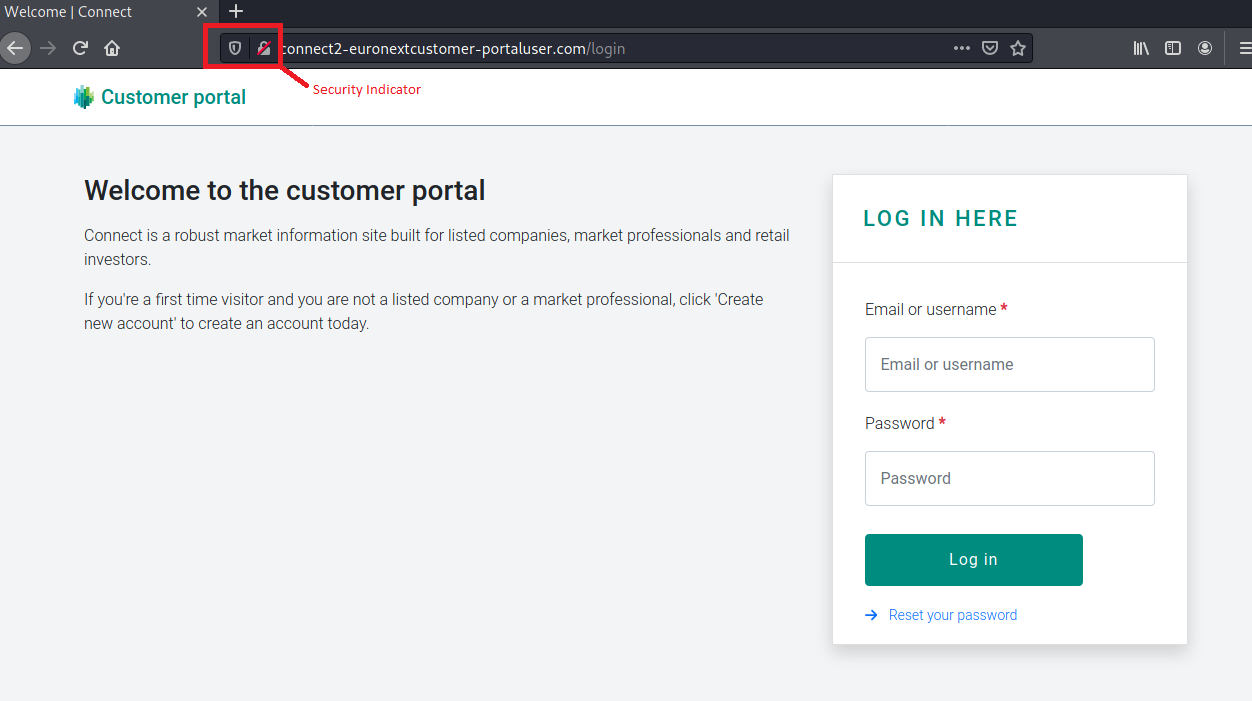Click the 'LOG IN HERE' heading
This screenshot has width=1252, height=701.
click(x=941, y=219)
